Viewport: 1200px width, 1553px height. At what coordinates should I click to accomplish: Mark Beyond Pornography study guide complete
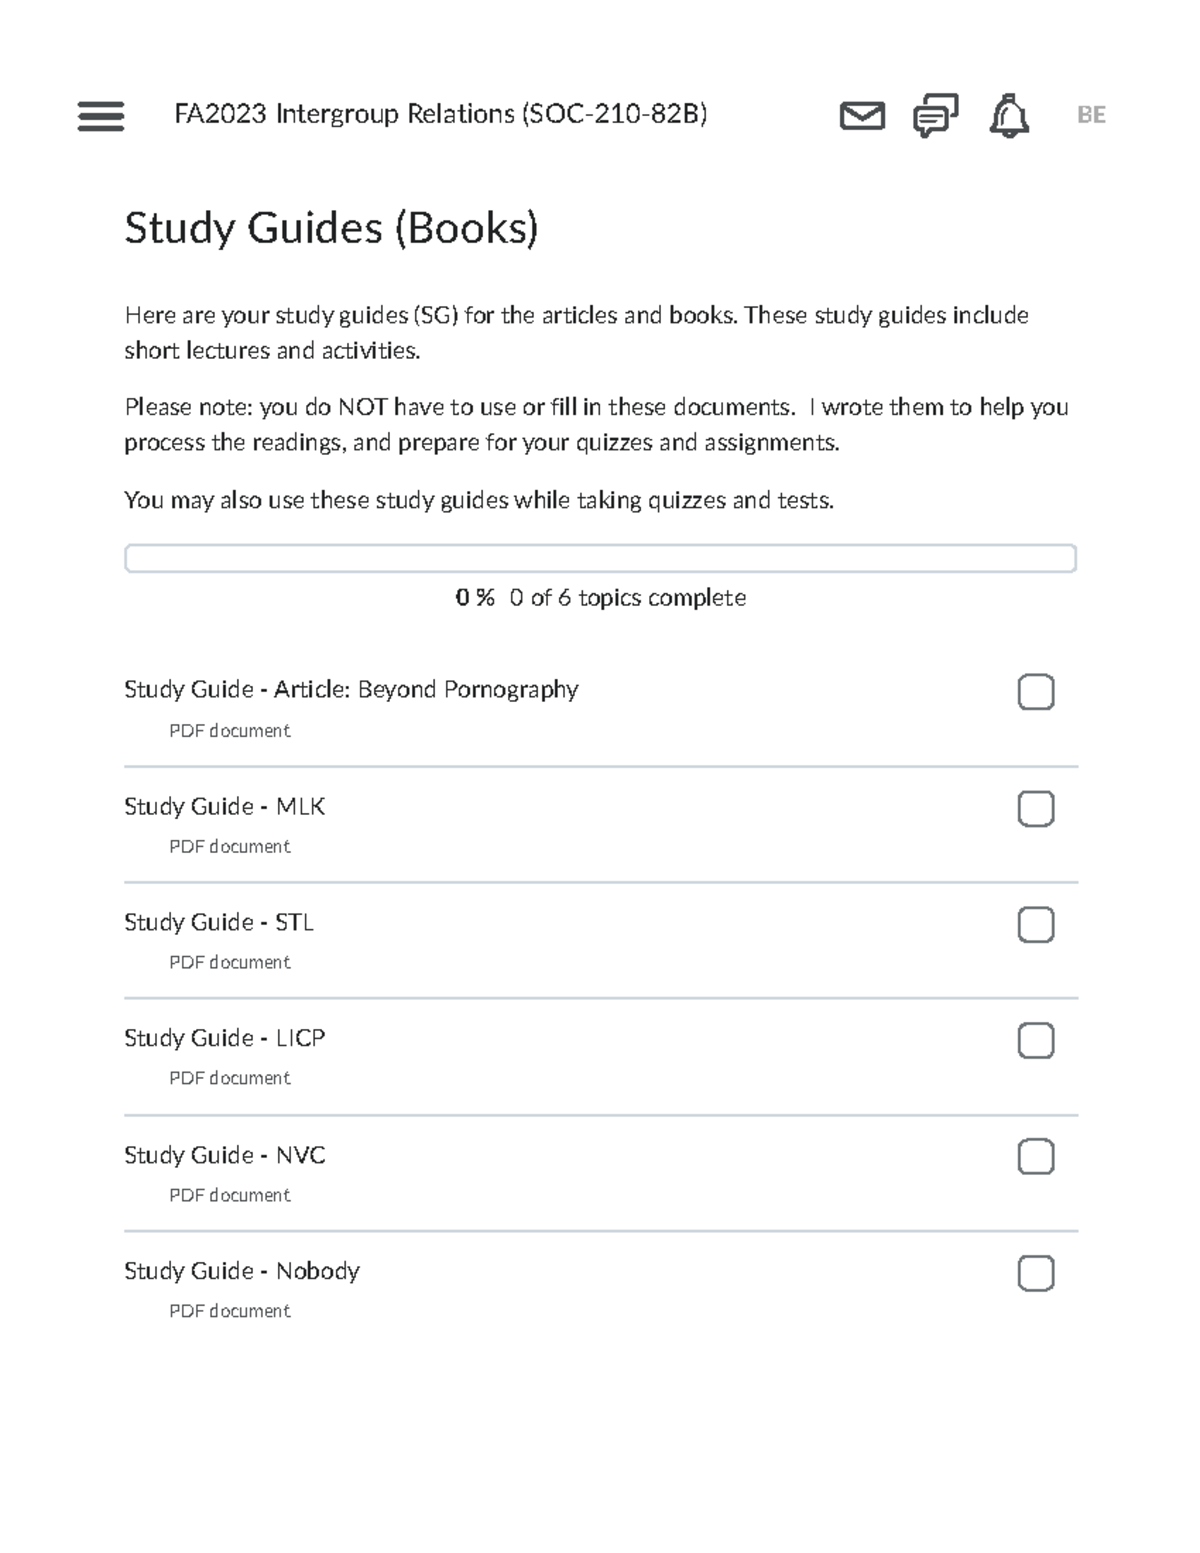(x=1035, y=692)
